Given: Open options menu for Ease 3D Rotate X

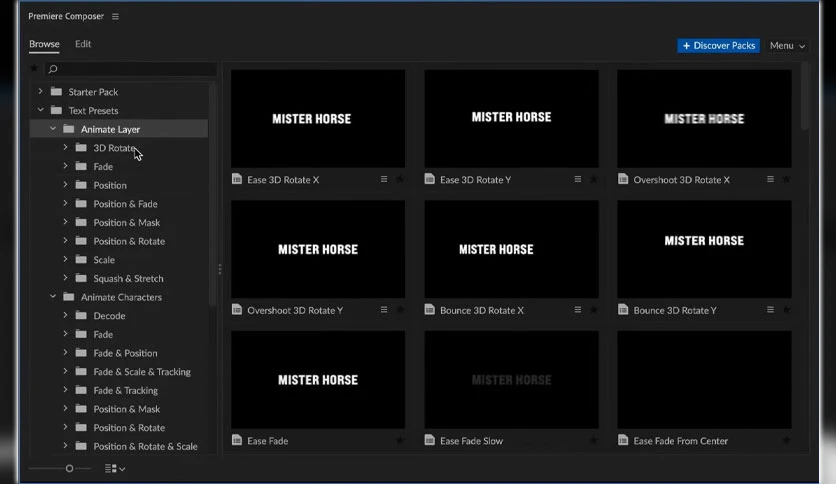Looking at the screenshot, I should tap(384, 179).
